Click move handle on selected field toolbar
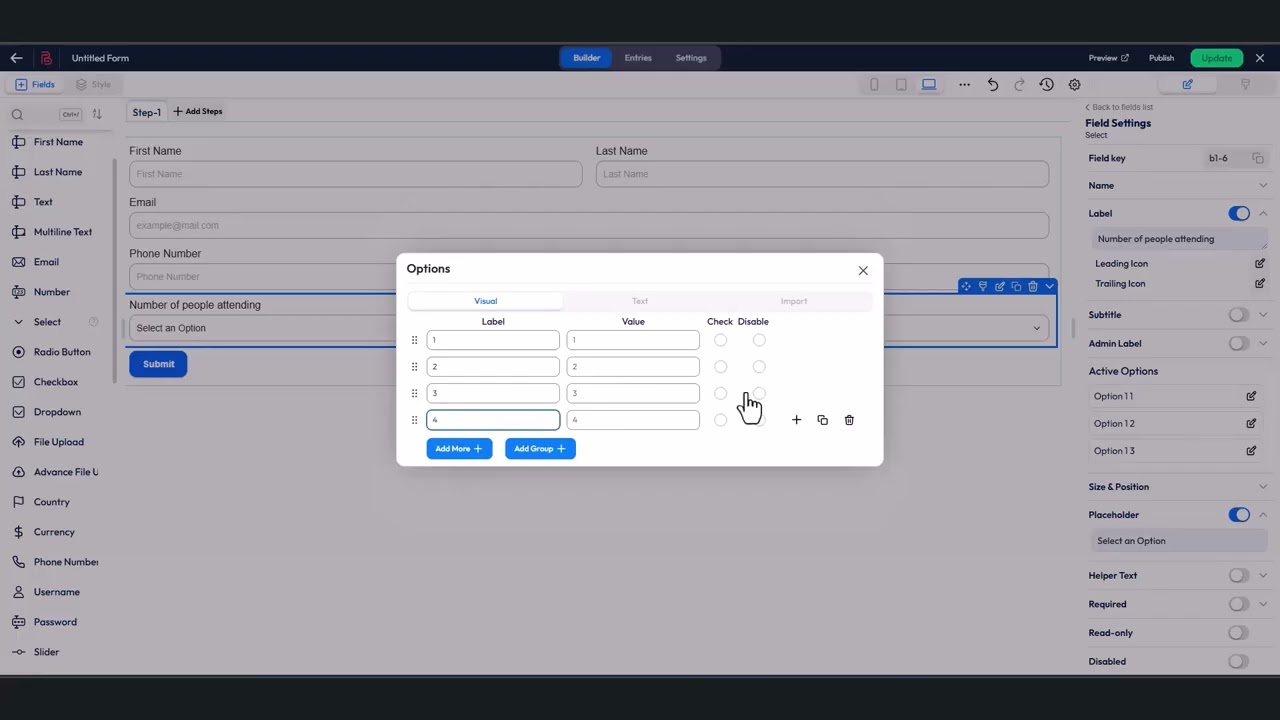Screen dimensions: 1280x720 [x=966, y=287]
